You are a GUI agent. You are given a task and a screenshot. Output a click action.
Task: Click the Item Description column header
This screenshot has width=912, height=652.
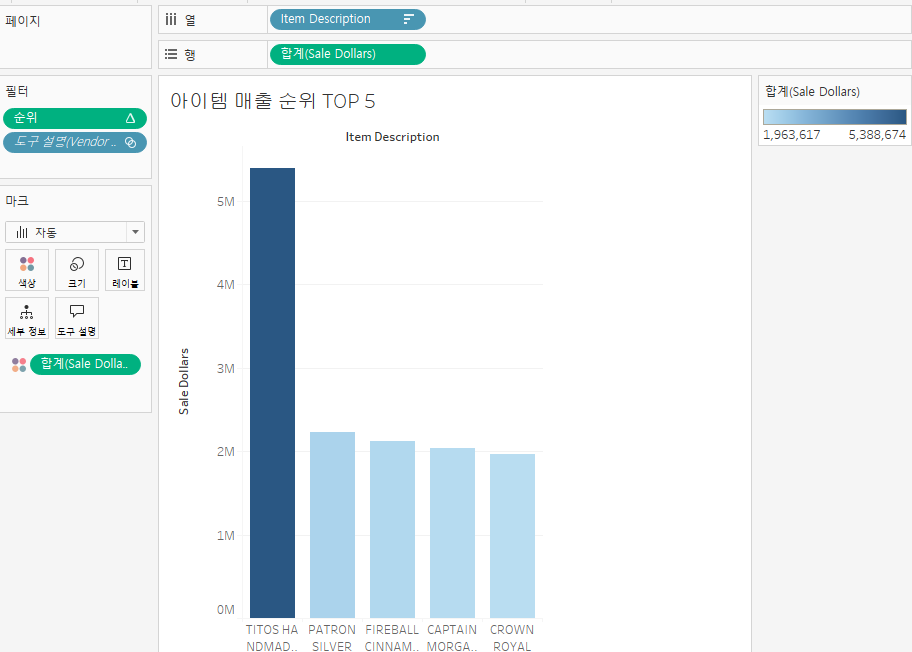click(x=393, y=137)
